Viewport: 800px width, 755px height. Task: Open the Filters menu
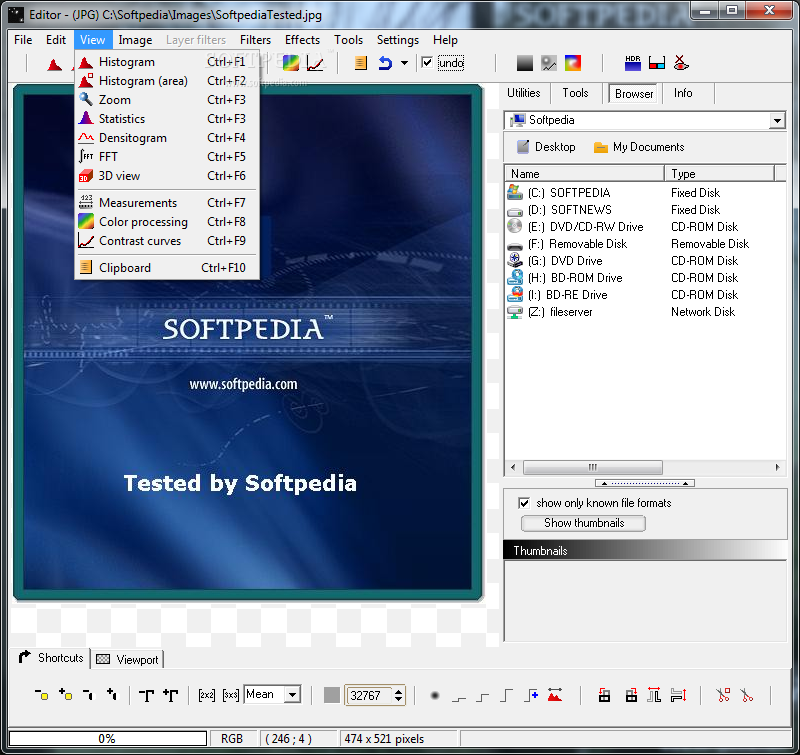255,40
